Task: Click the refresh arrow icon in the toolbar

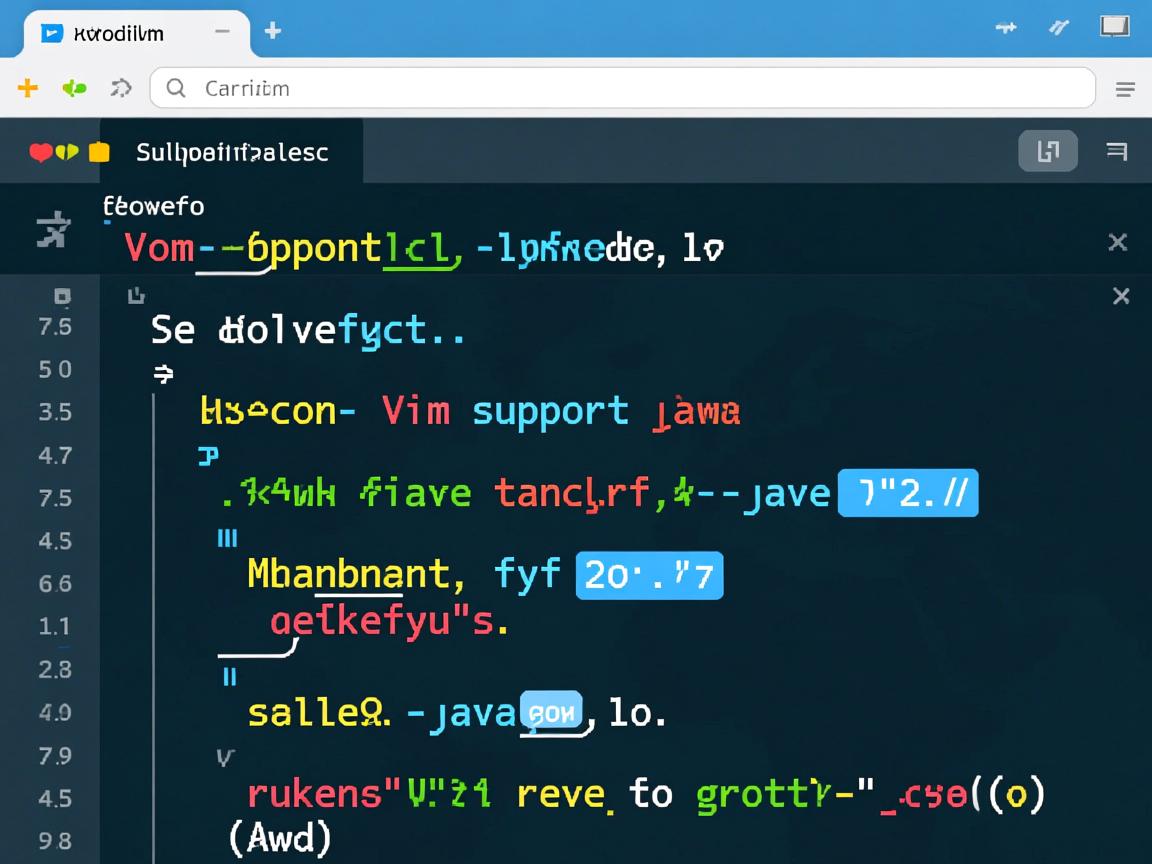Action: (121, 88)
